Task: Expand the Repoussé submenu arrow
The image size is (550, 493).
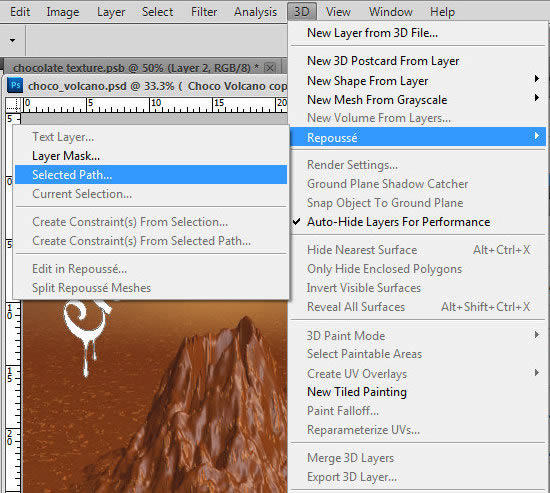Action: [x=537, y=136]
